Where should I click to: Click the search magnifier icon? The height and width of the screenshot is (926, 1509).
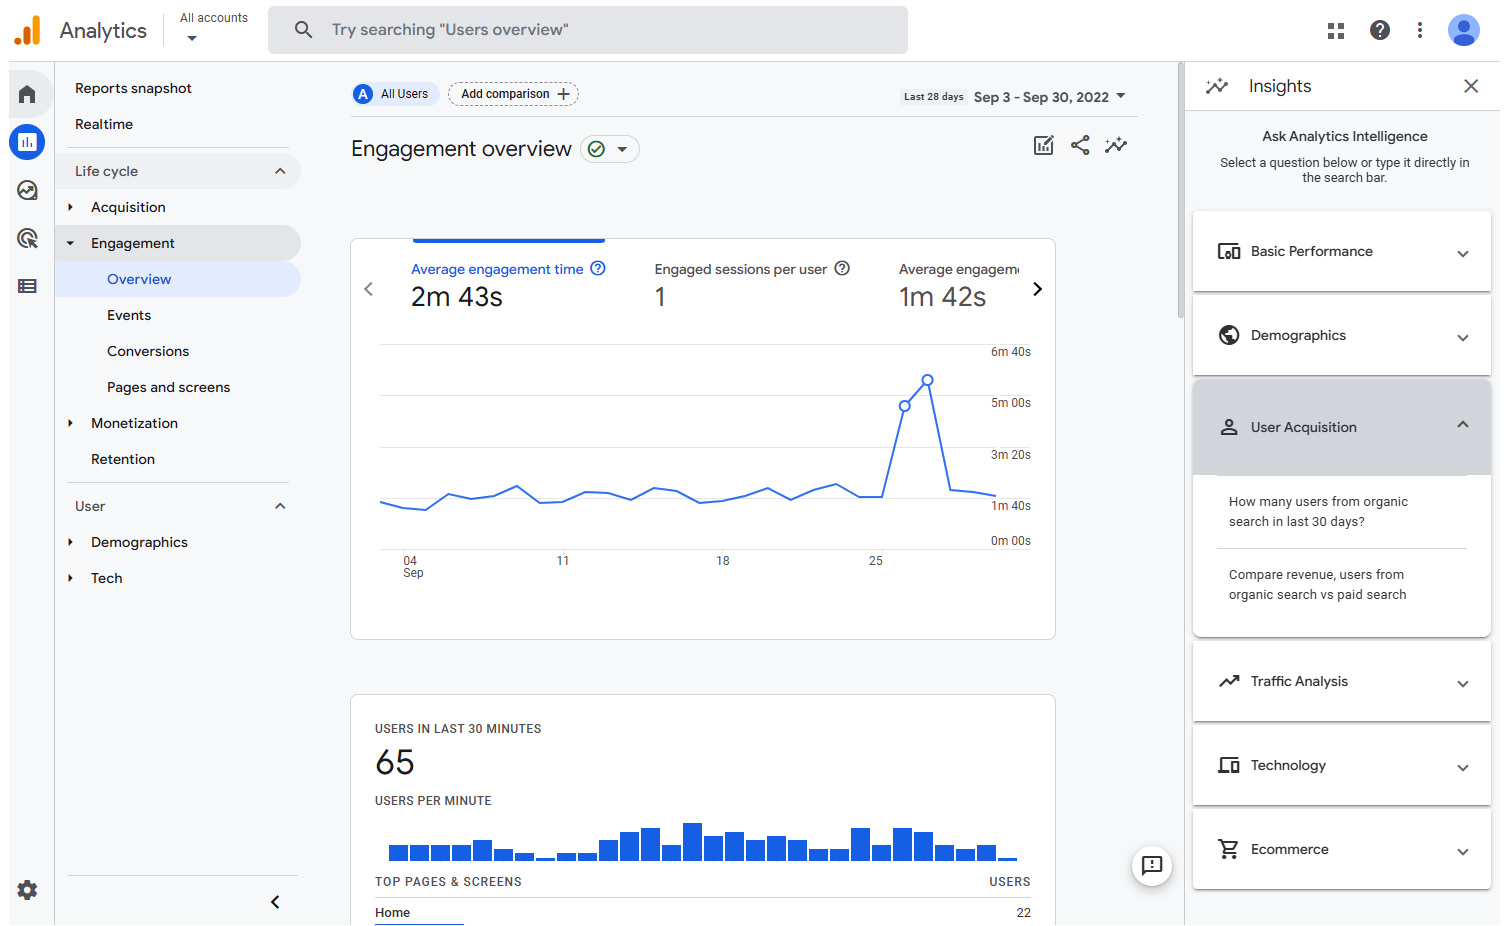[x=303, y=30]
